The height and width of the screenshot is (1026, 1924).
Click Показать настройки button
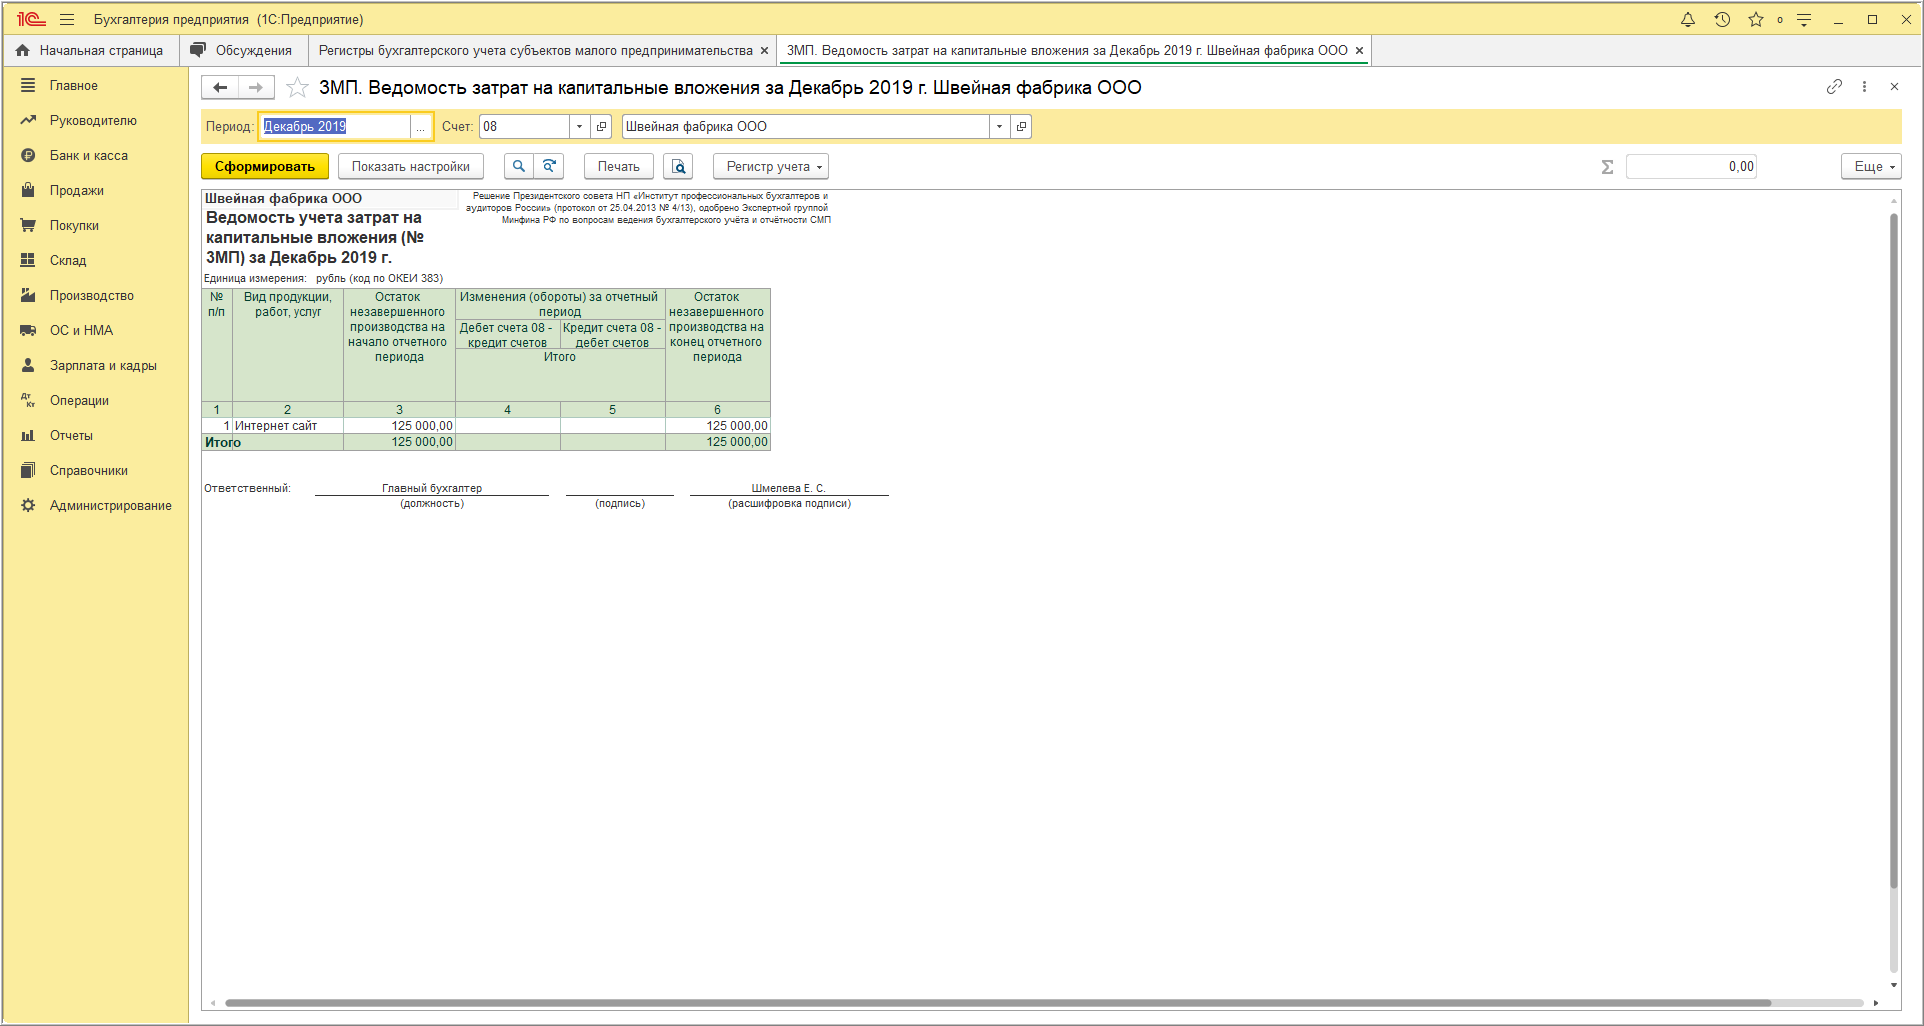[x=411, y=167]
